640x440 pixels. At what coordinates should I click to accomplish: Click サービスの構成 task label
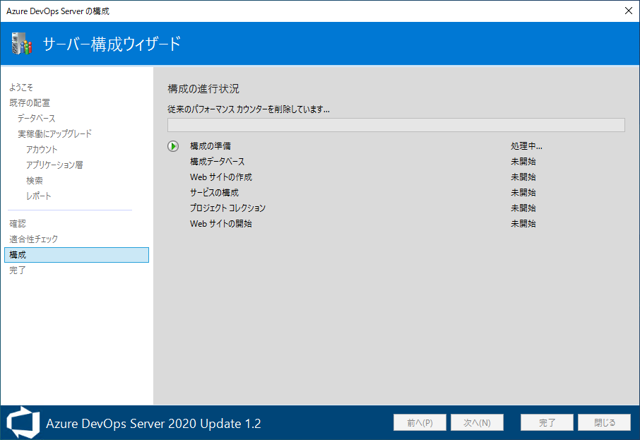click(x=214, y=193)
